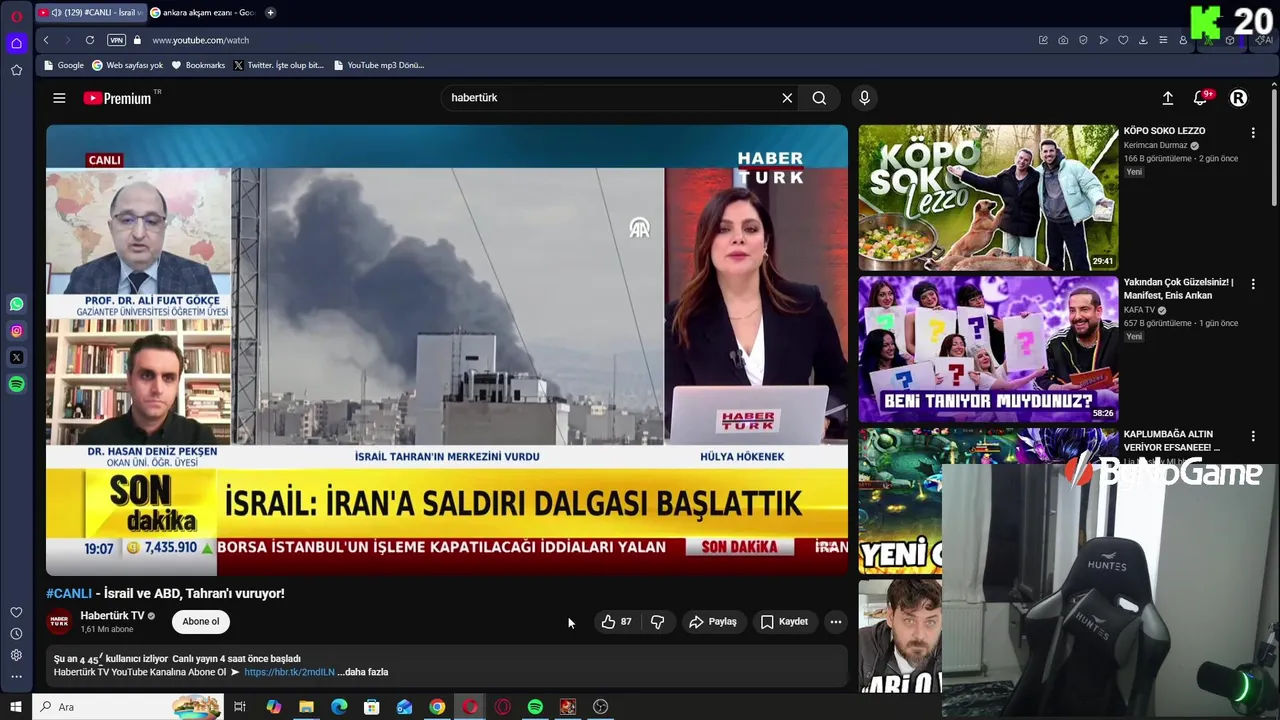The image size is (1280, 720).
Task: Dislike the live video
Action: [657, 622]
